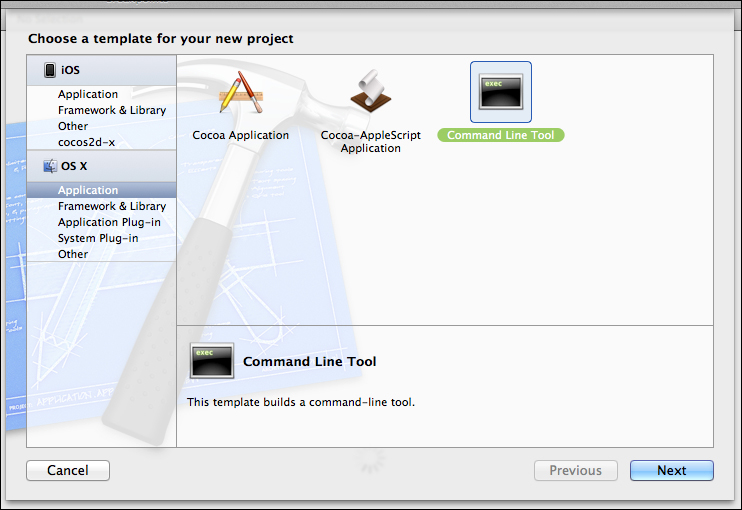
Task: Click the Cancel button
Action: click(x=68, y=470)
